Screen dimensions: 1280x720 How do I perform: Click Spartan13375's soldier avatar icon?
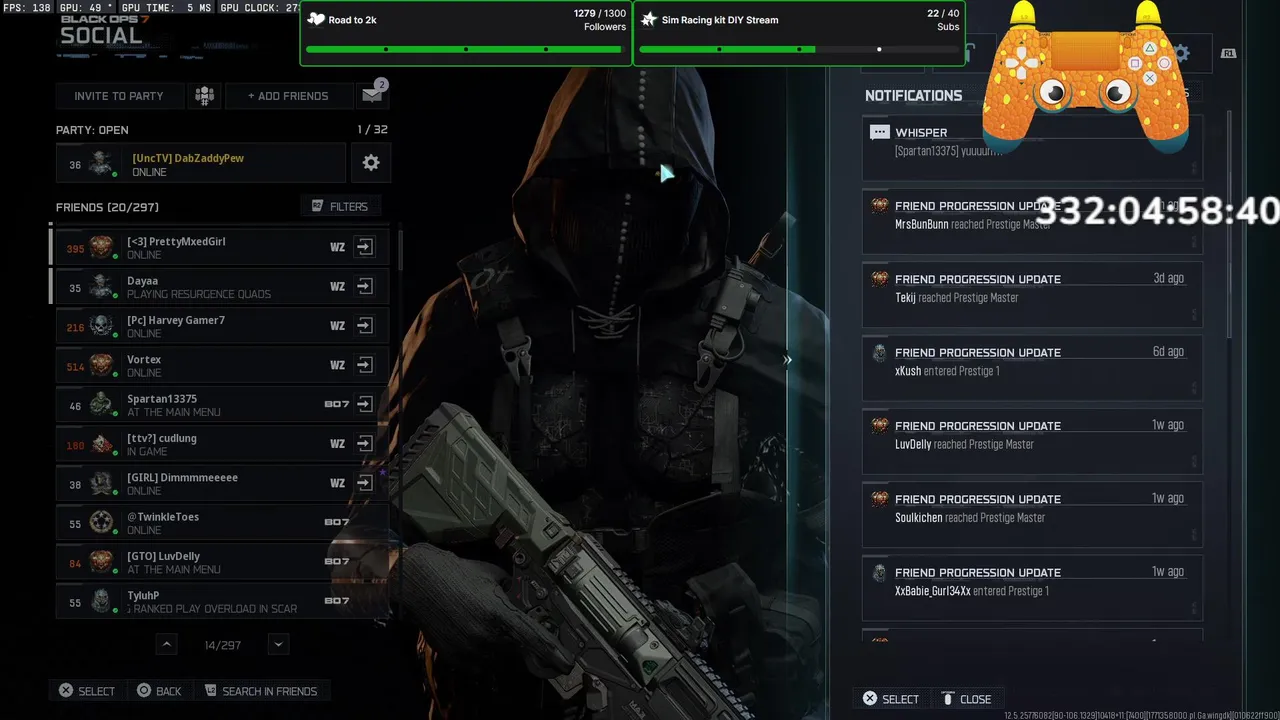(101, 404)
